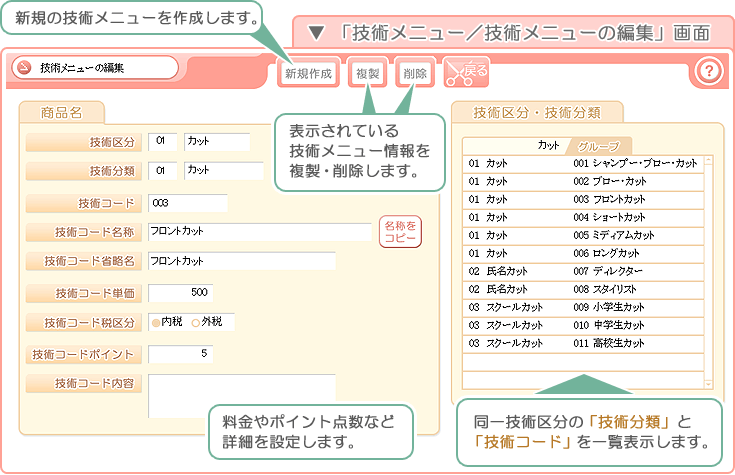Click the 技術コード単価 price field
Screen dimensions: 735x475
click(180, 293)
